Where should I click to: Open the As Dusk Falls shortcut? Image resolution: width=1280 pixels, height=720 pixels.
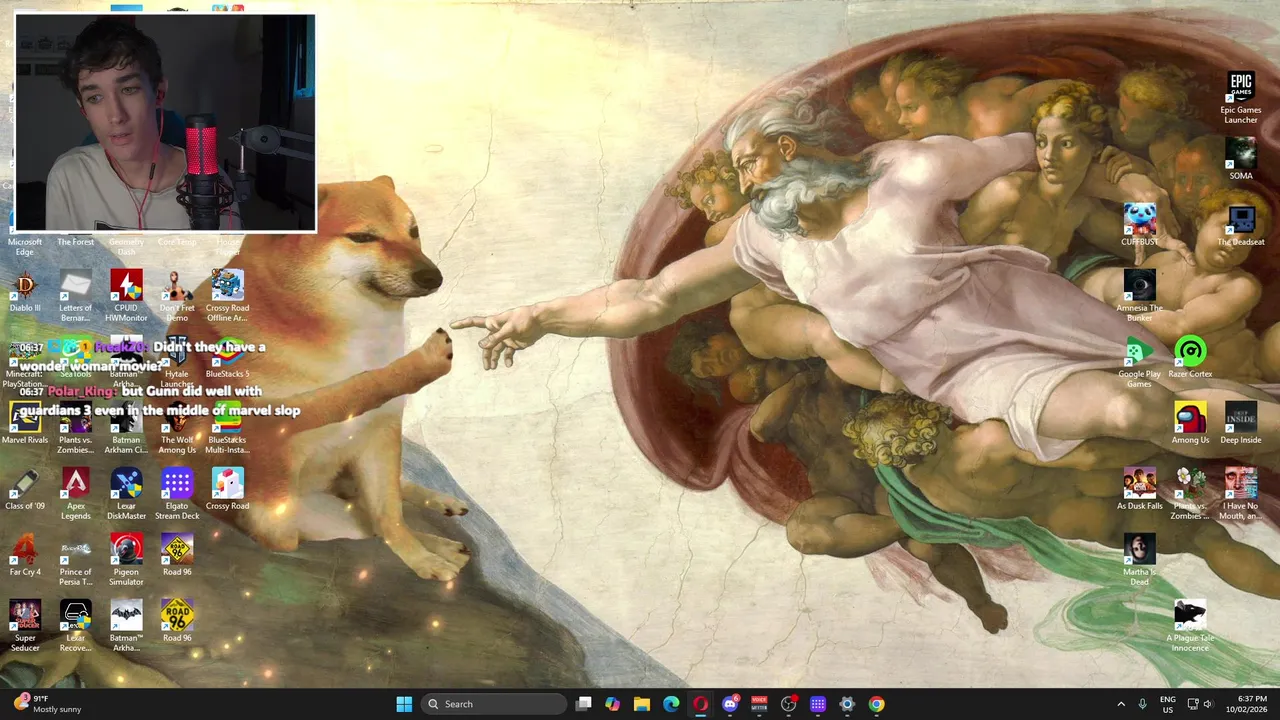point(1139,490)
